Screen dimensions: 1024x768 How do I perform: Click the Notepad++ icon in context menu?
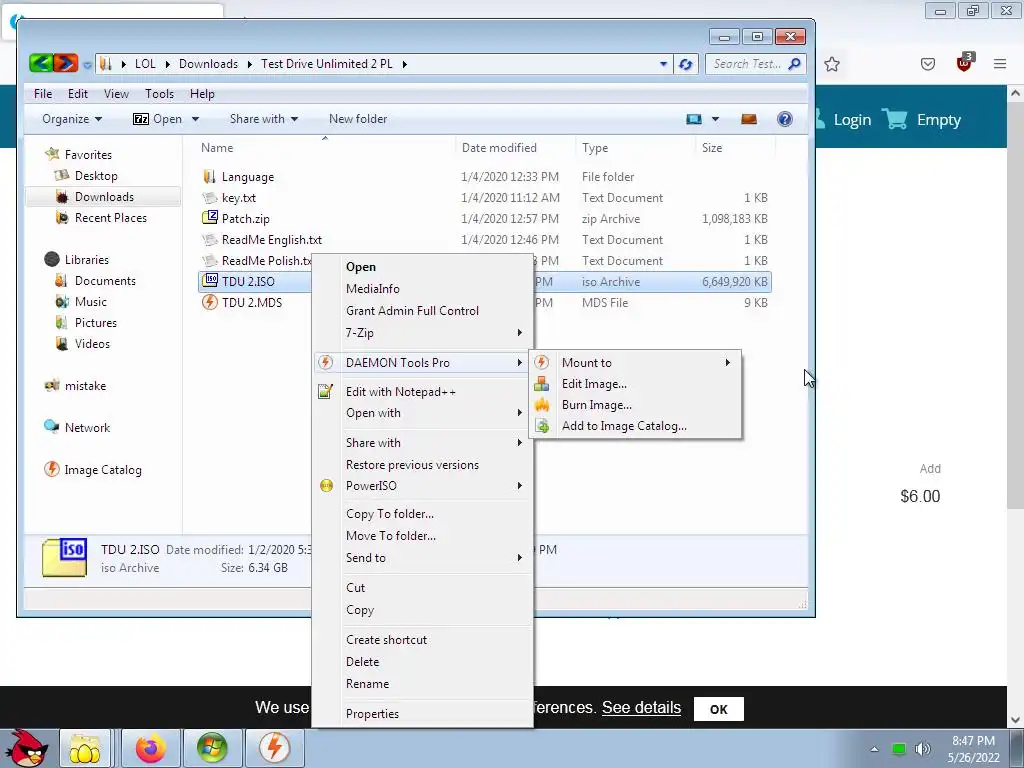click(x=325, y=392)
